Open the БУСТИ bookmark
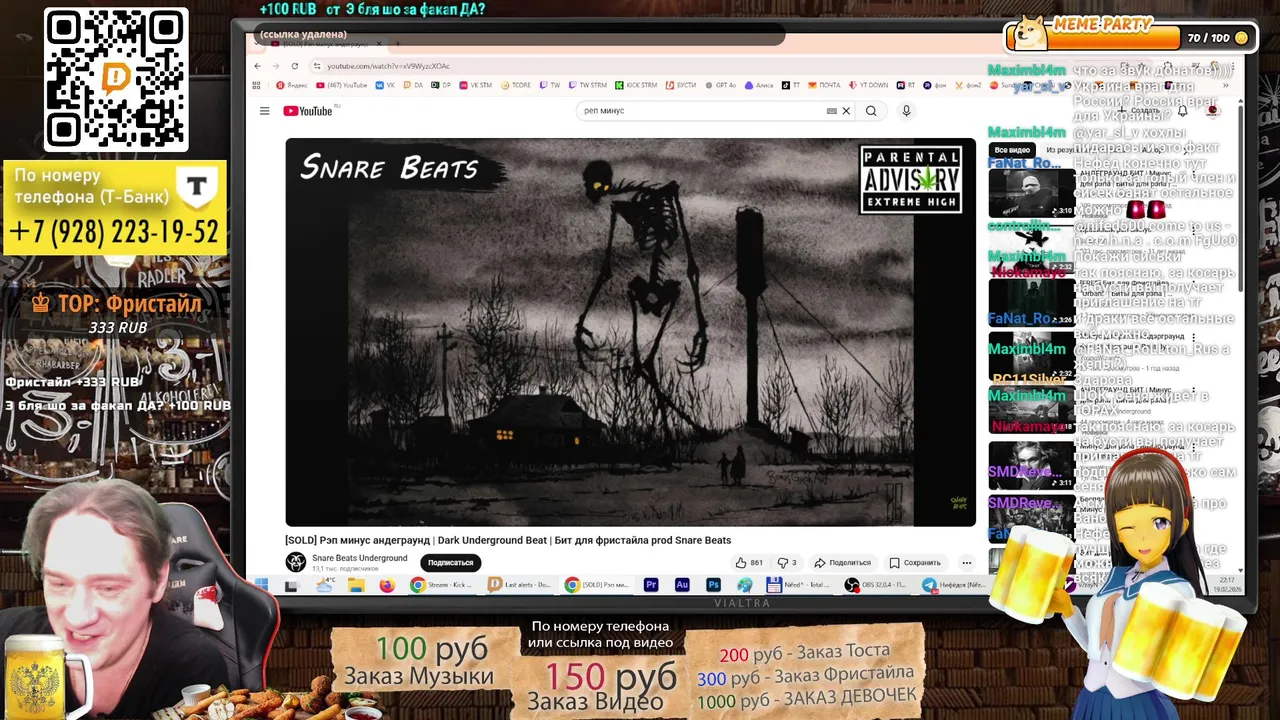 coord(680,85)
